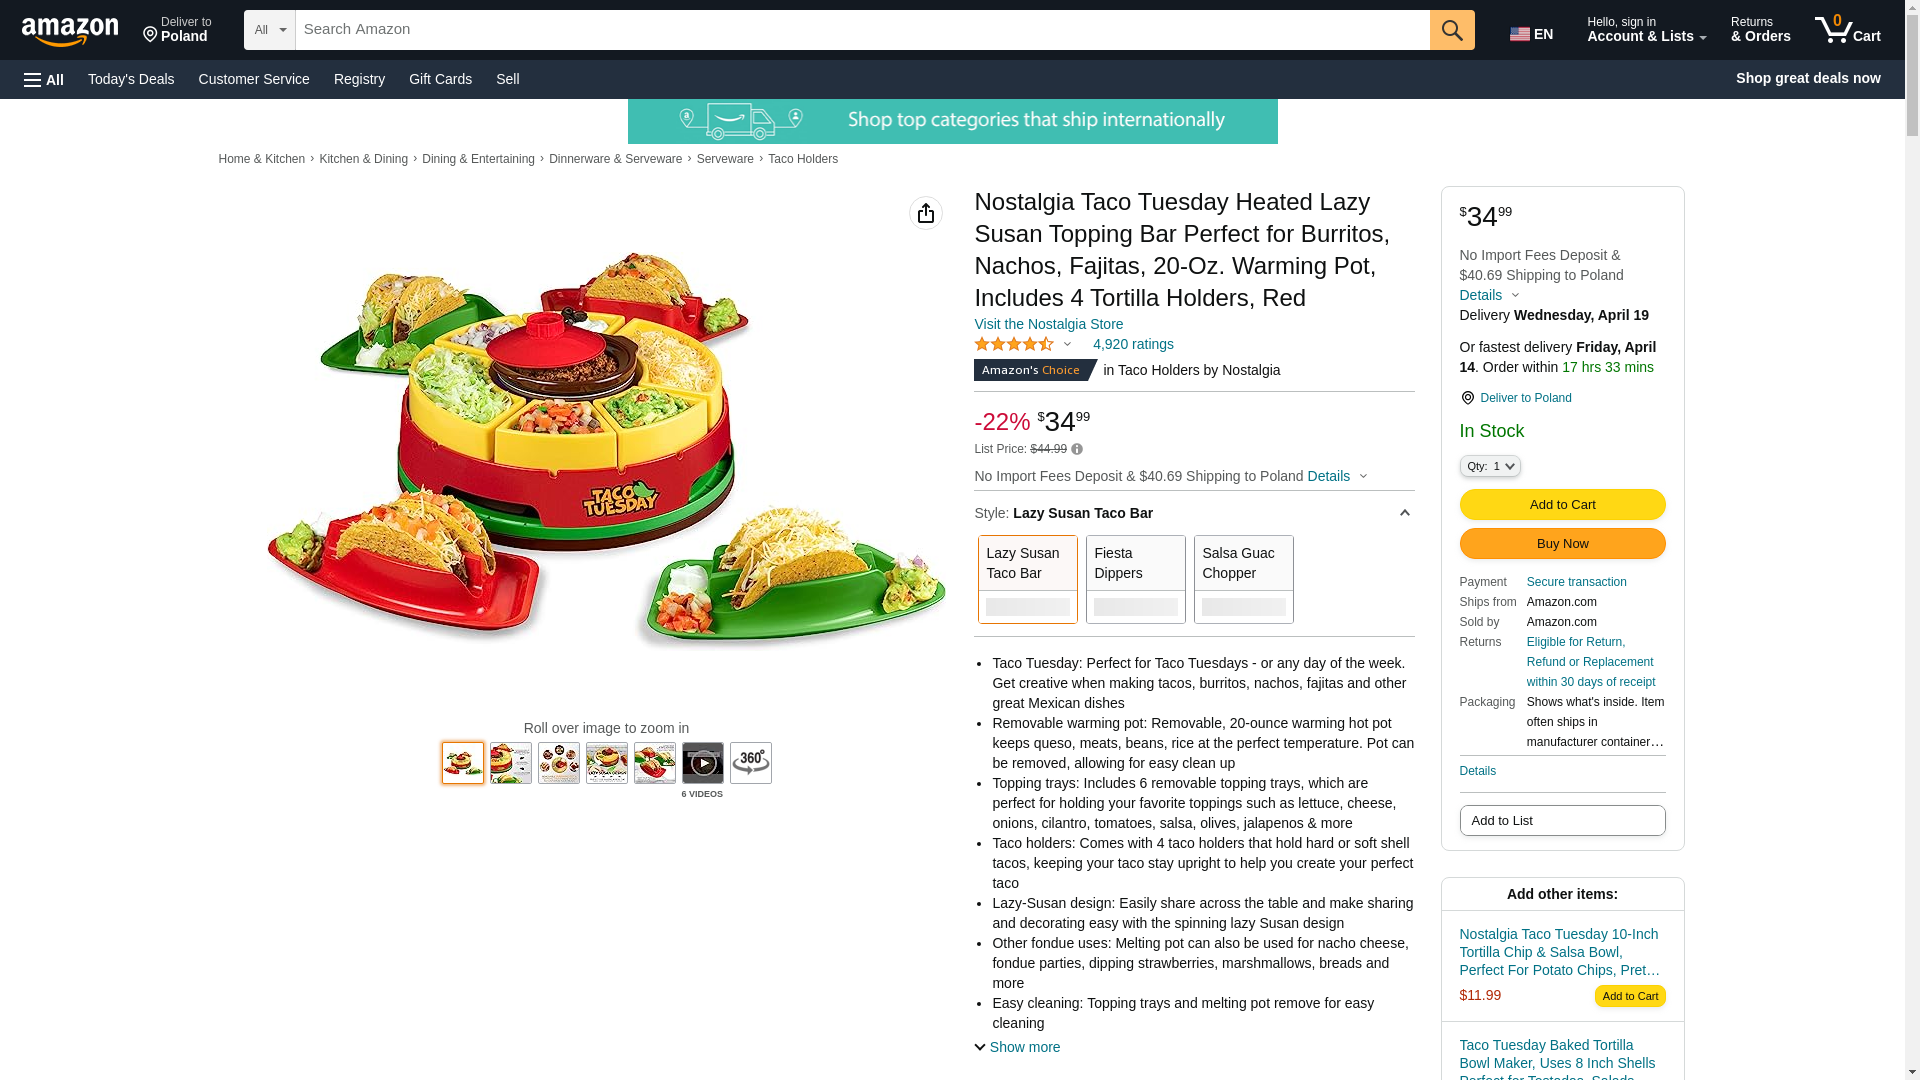1920x1080 pixels.
Task: Select the Lazy Susan Taco Bar style
Action: point(1028,579)
